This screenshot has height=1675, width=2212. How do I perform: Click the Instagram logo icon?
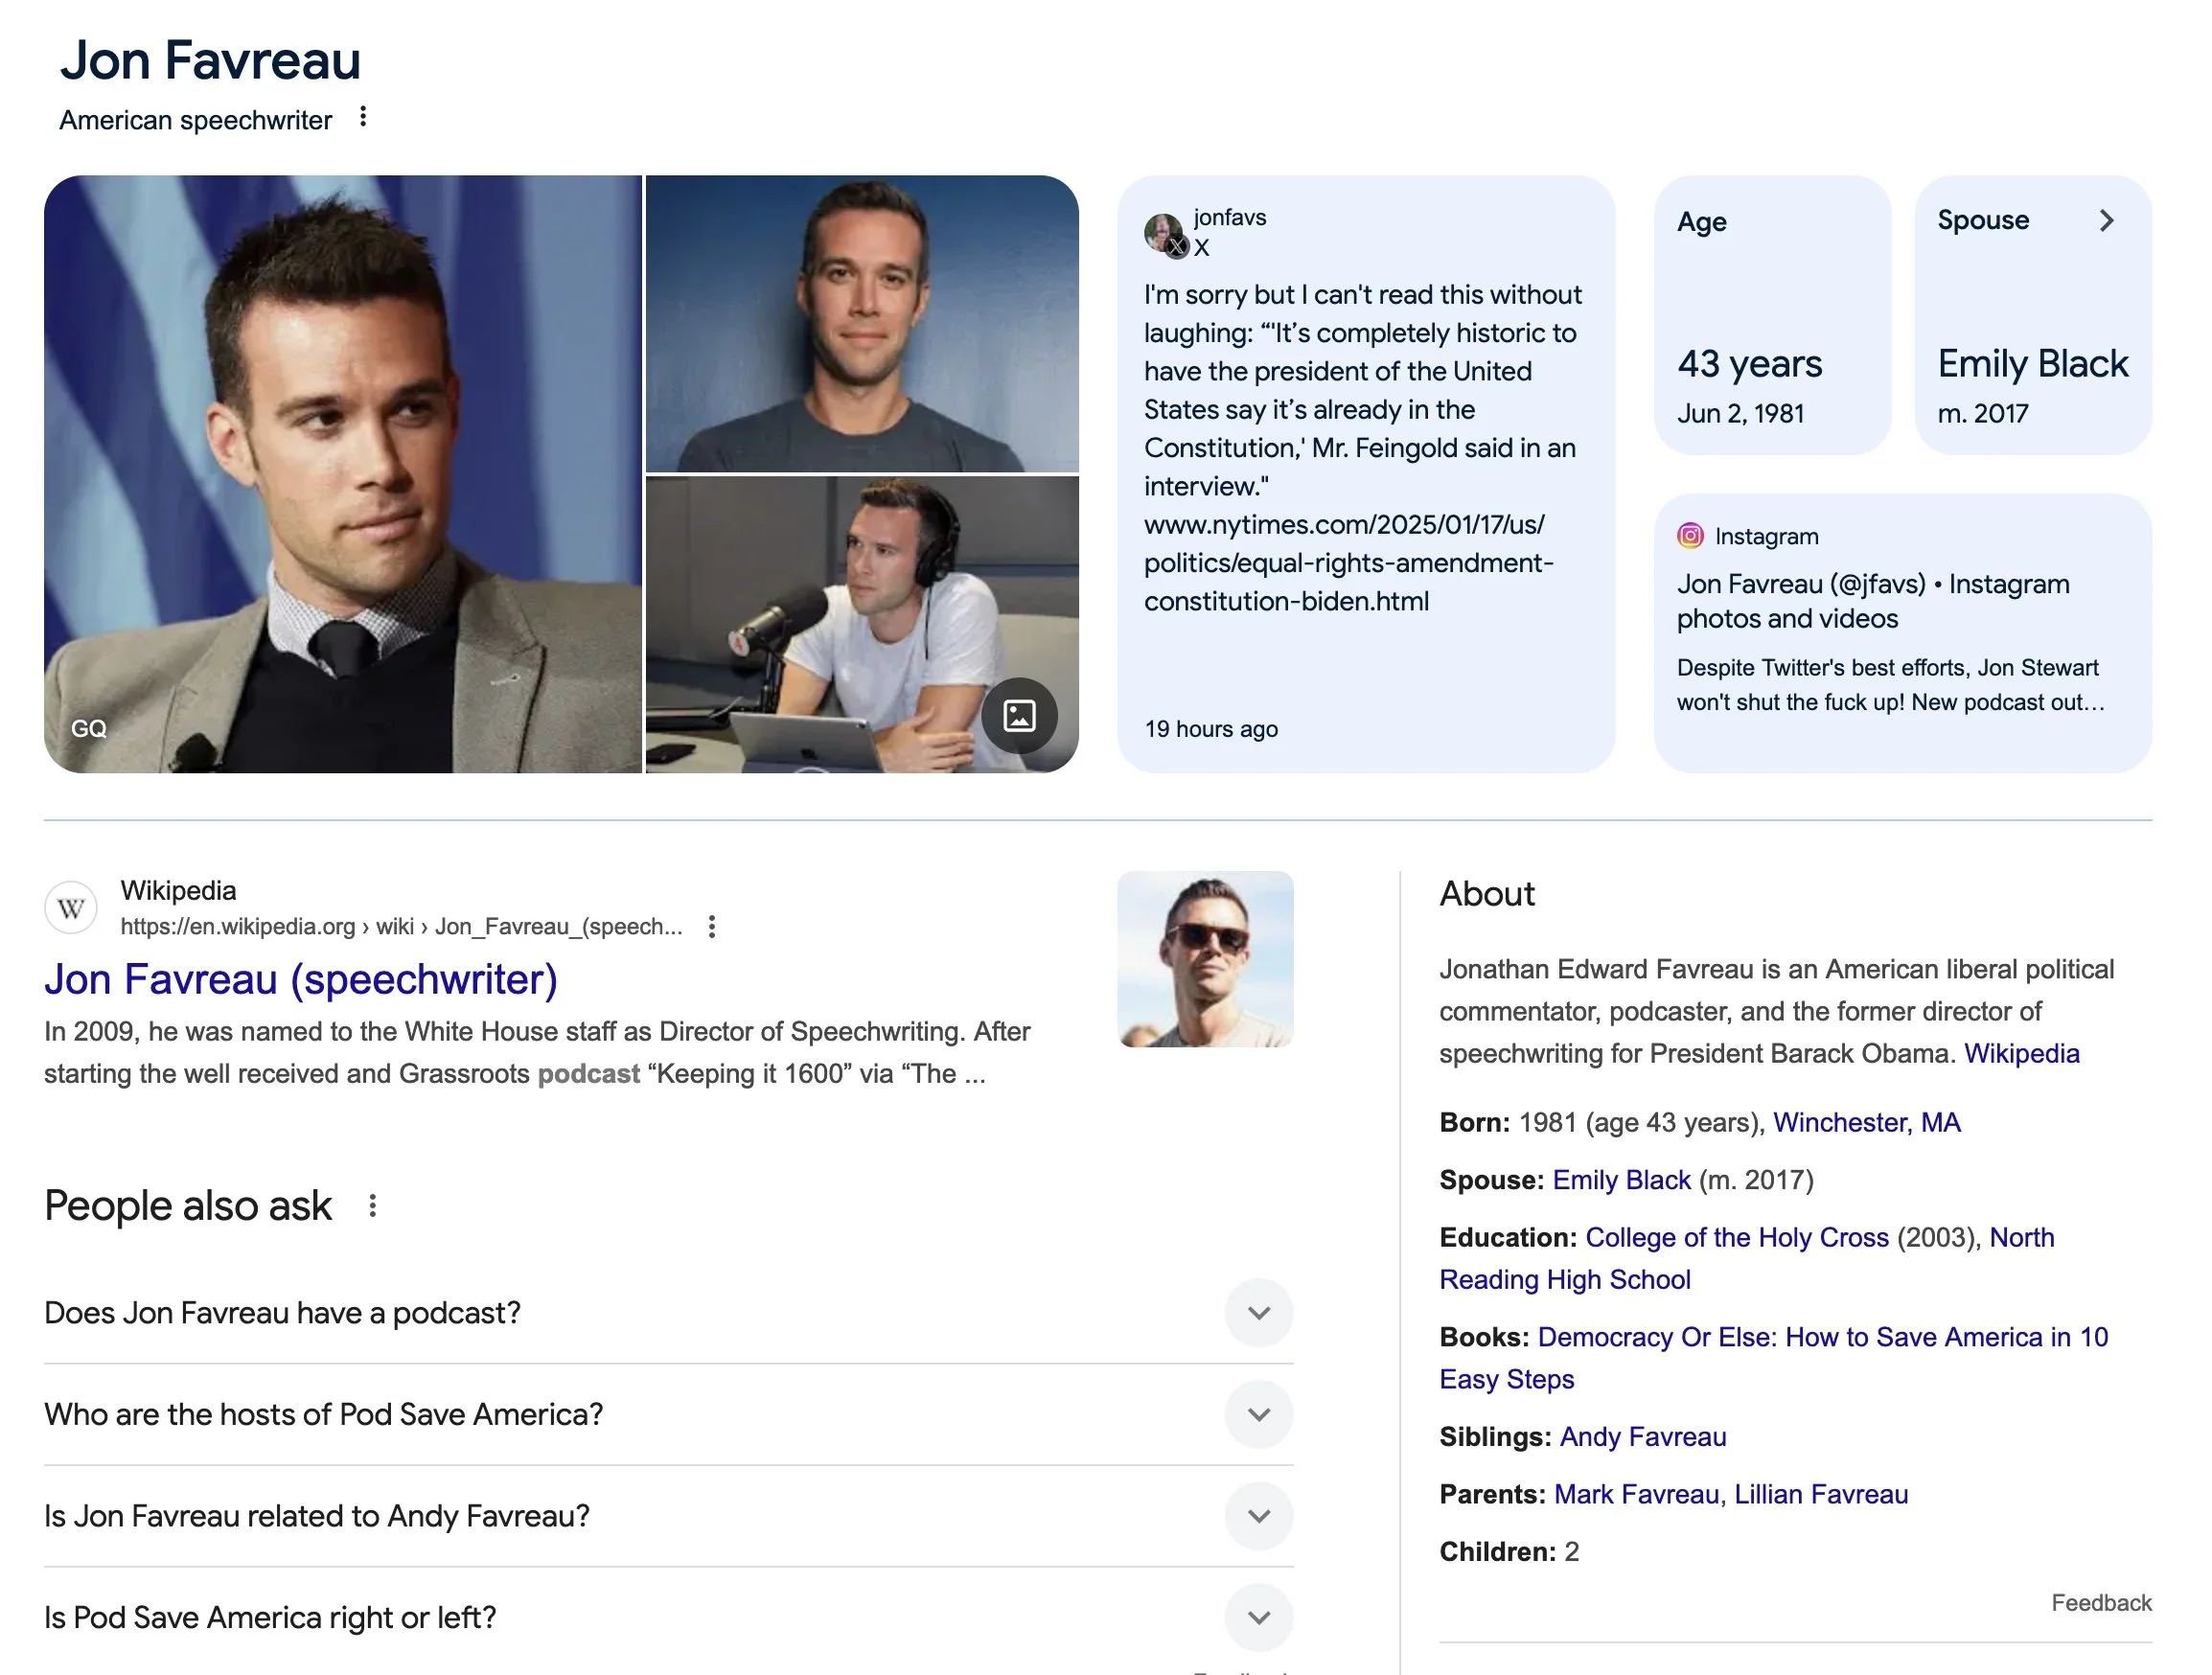[1690, 536]
